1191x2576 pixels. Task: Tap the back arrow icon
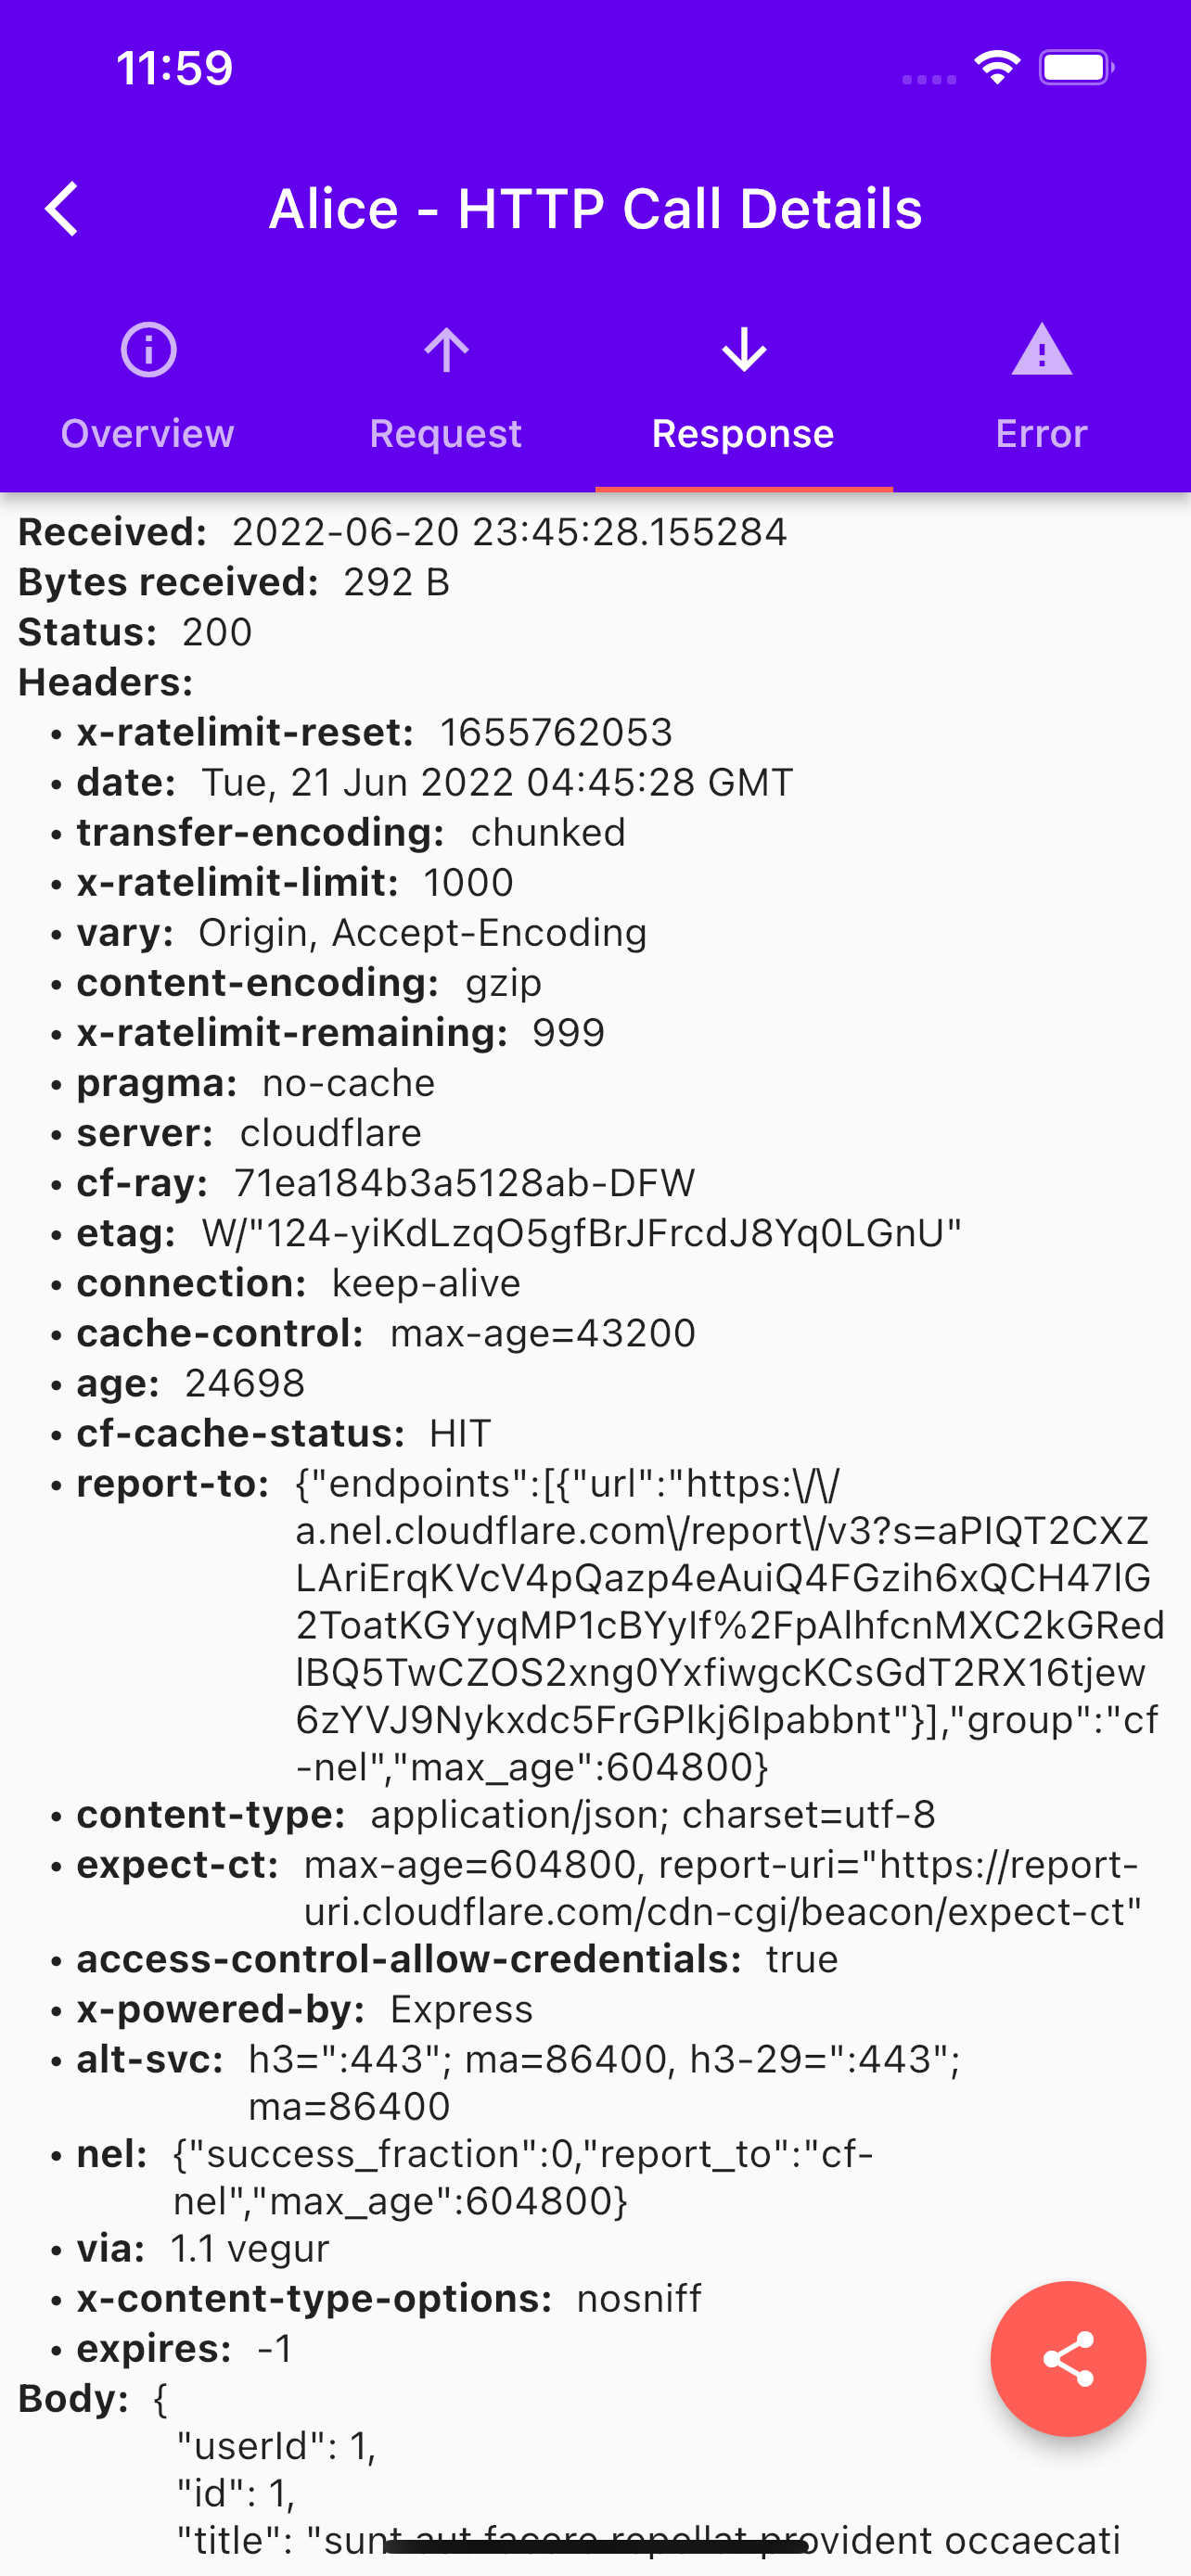click(62, 209)
